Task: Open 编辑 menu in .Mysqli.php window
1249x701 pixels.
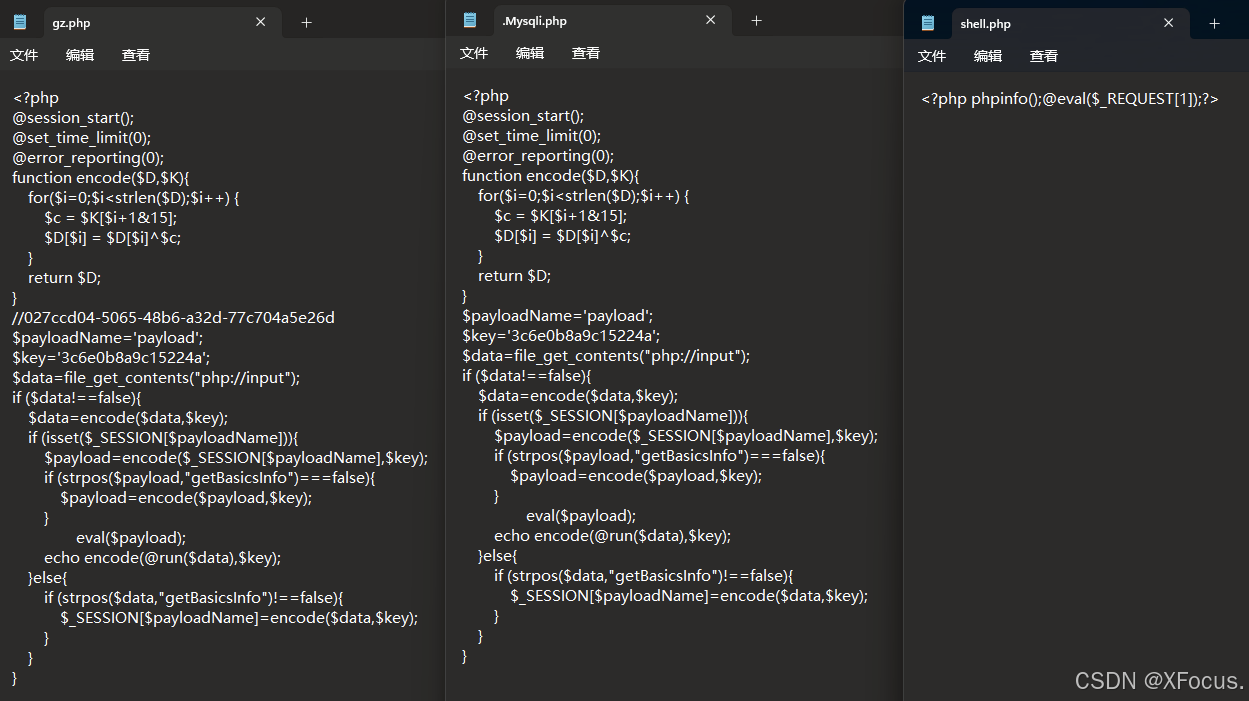Action: coord(530,53)
